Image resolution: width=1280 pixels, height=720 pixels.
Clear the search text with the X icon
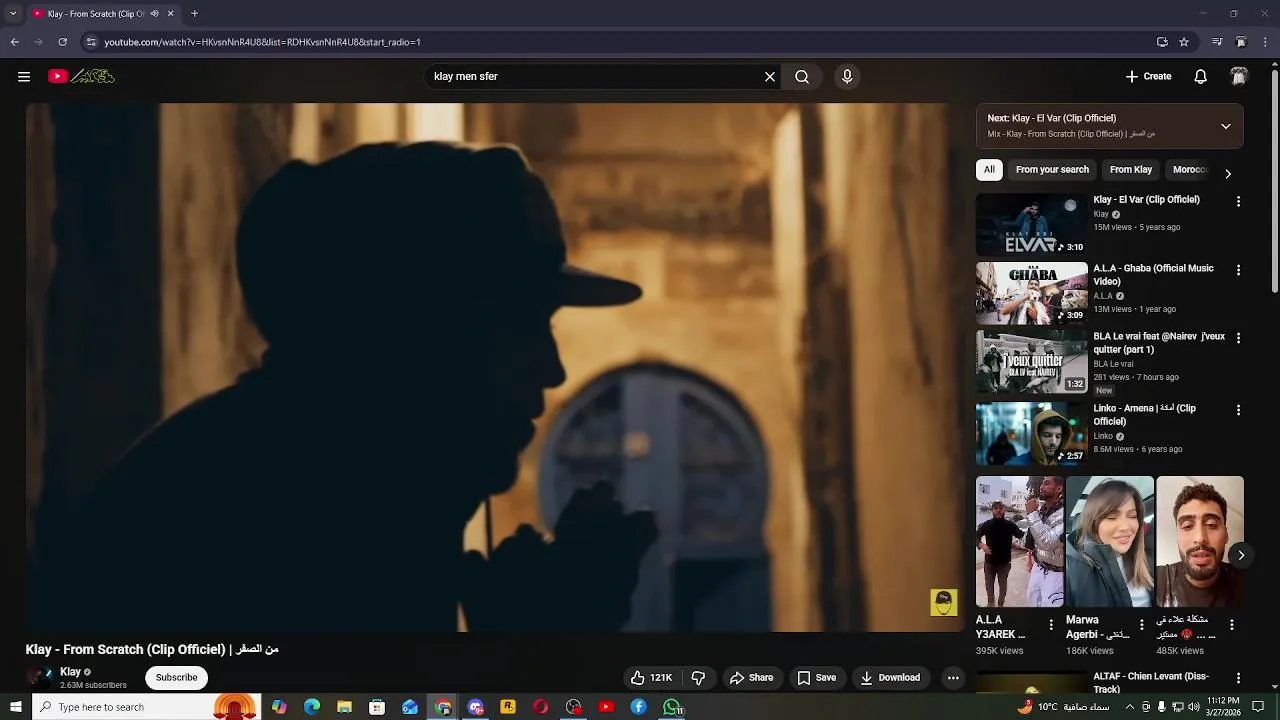pyautogui.click(x=770, y=76)
